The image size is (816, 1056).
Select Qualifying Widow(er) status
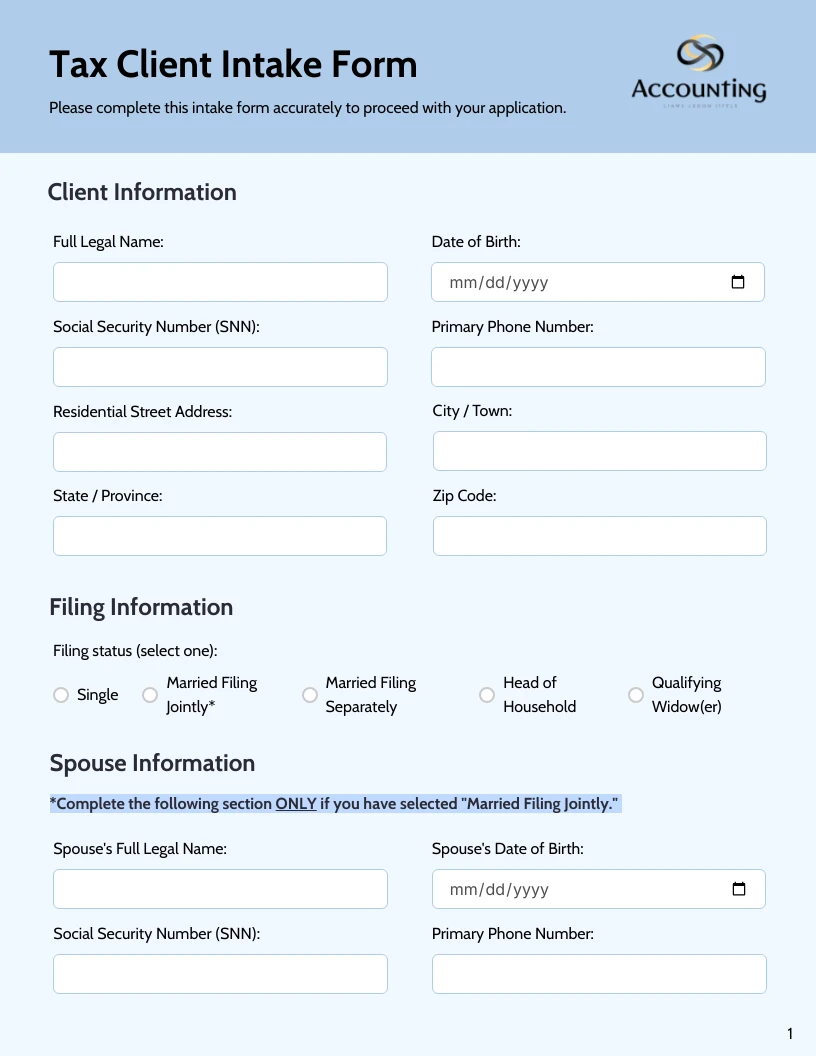click(636, 694)
